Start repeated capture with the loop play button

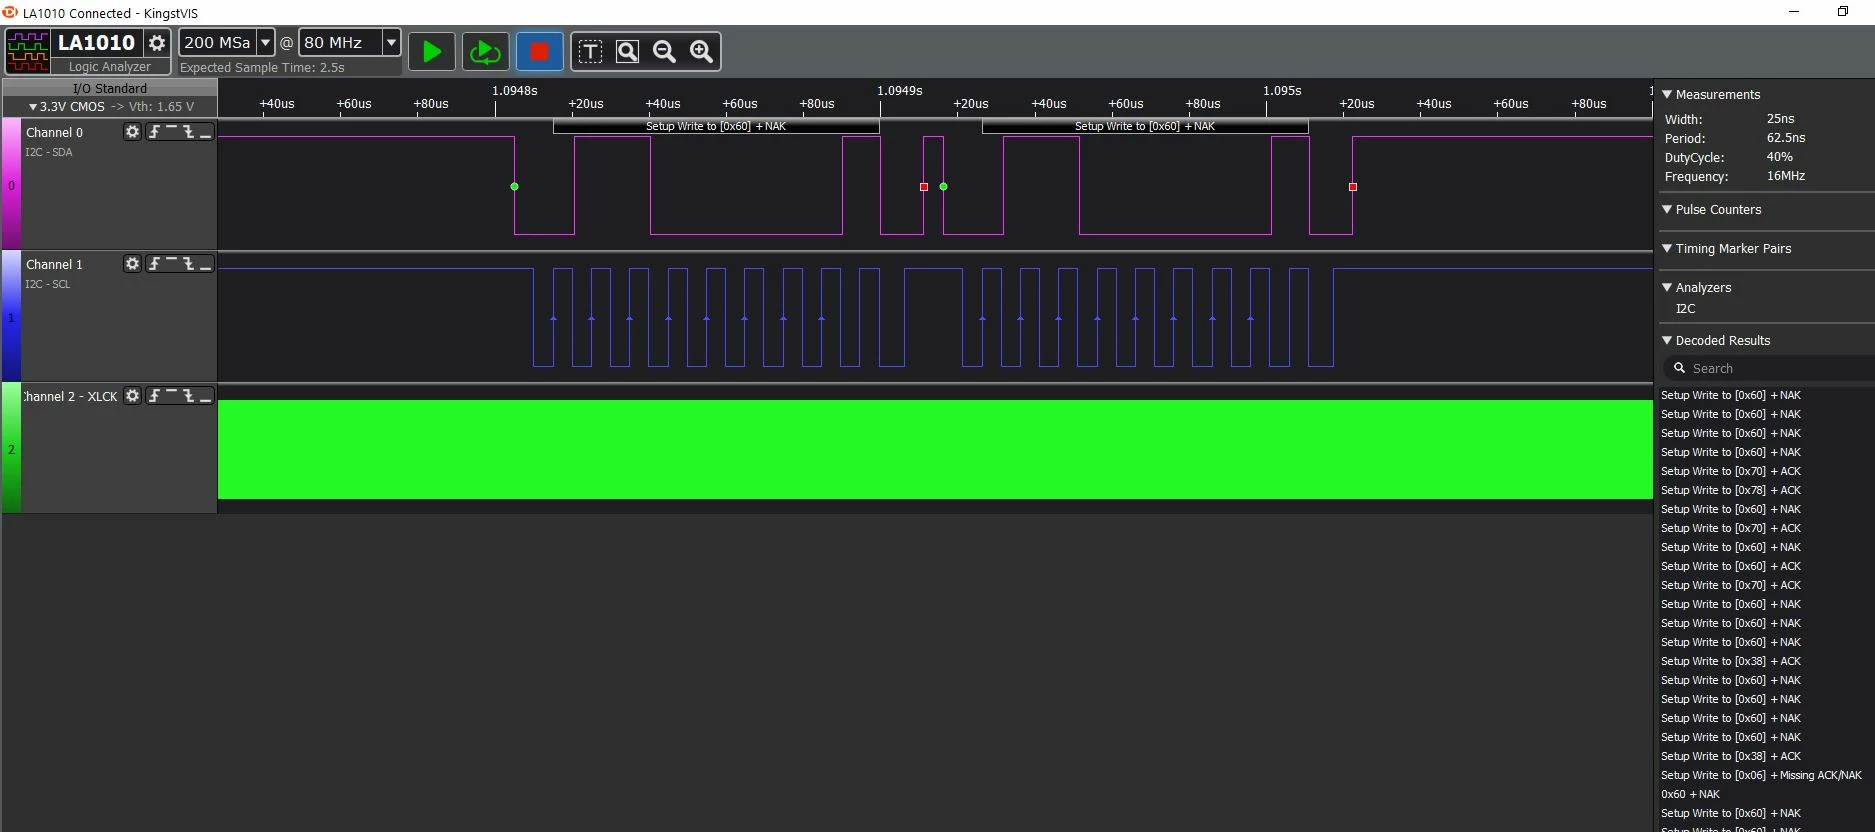click(x=485, y=51)
